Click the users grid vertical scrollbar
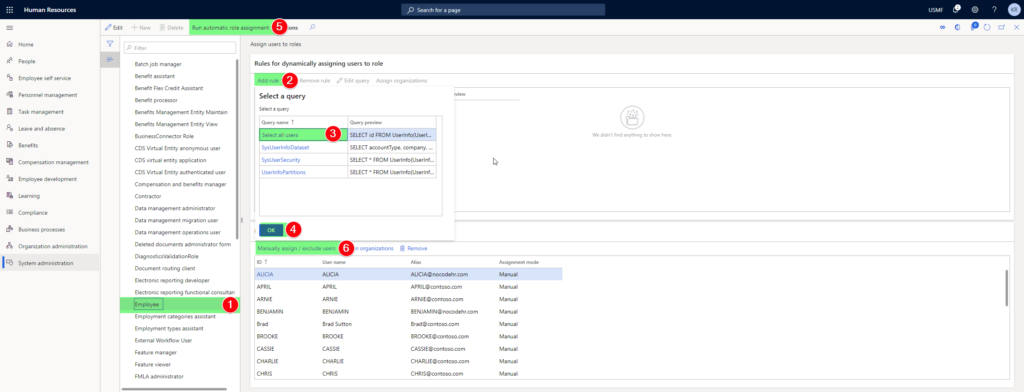 (1007, 287)
